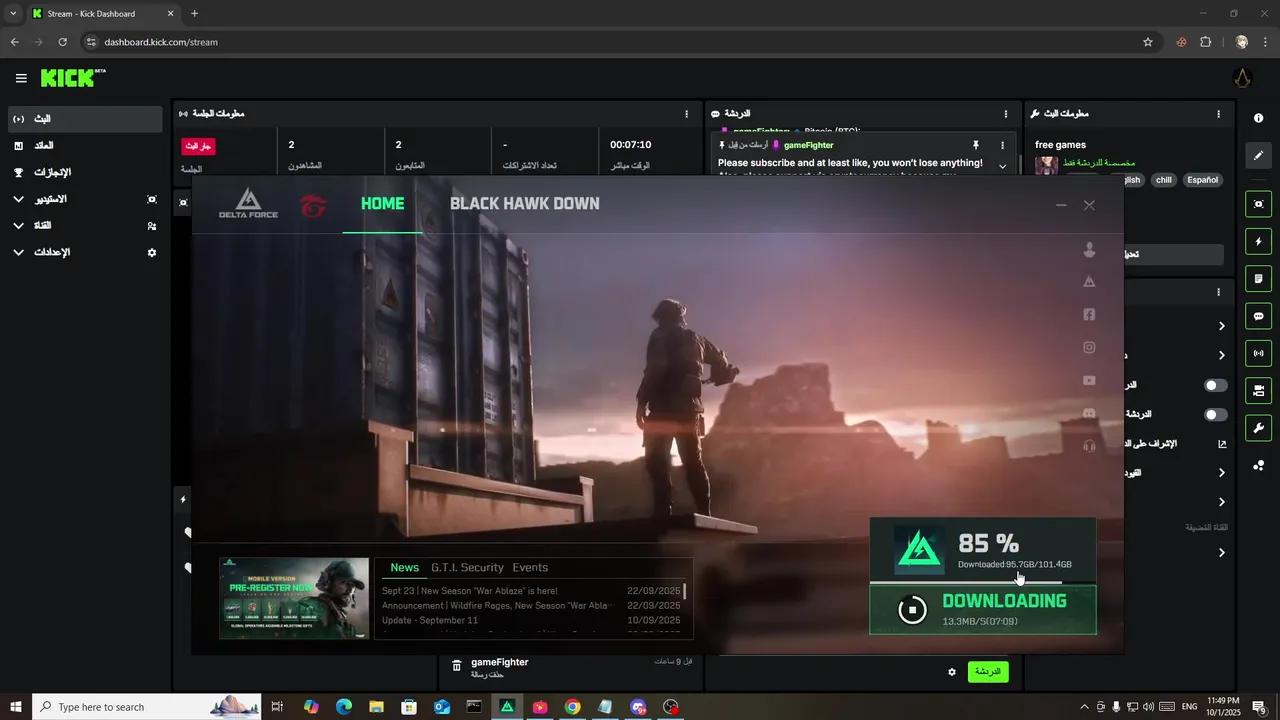Click the stream preview icon in the right dock
1280x720 pixels.
pos(1258,204)
